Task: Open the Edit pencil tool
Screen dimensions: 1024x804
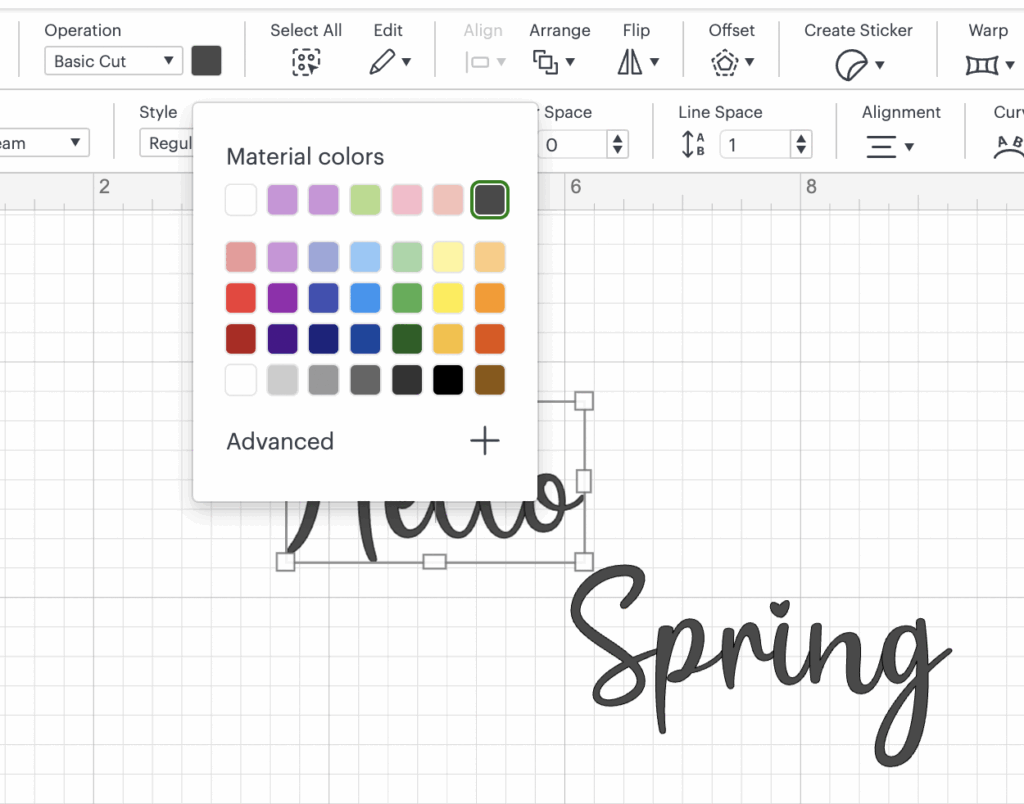Action: click(x=382, y=62)
